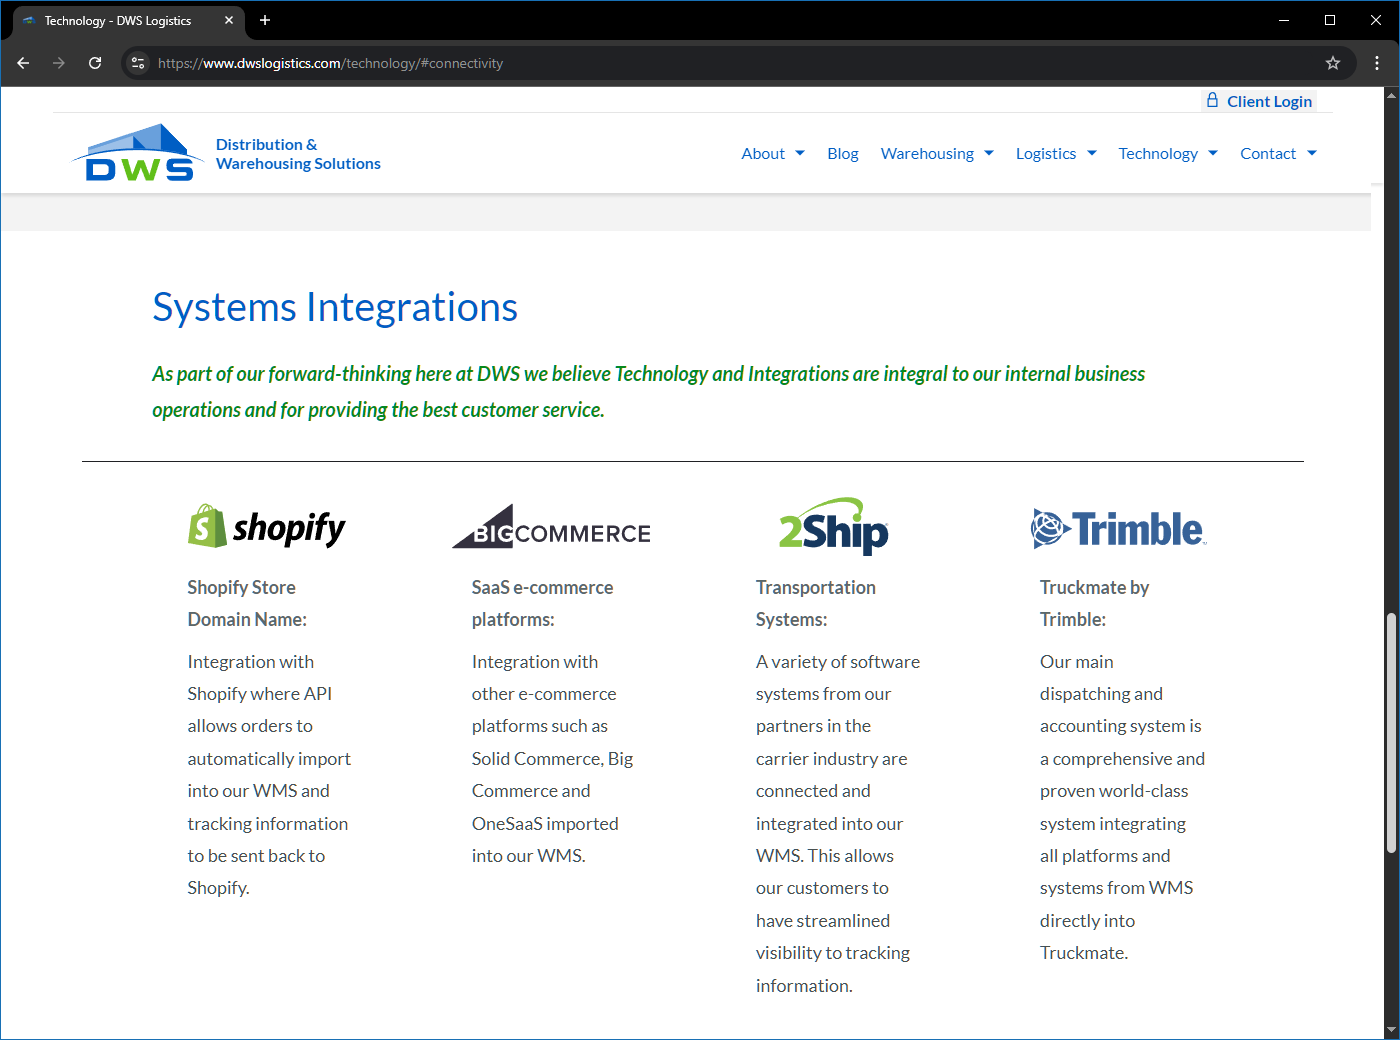Open the Chrome three-dot menu
The width and height of the screenshot is (1400, 1040).
[x=1377, y=63]
